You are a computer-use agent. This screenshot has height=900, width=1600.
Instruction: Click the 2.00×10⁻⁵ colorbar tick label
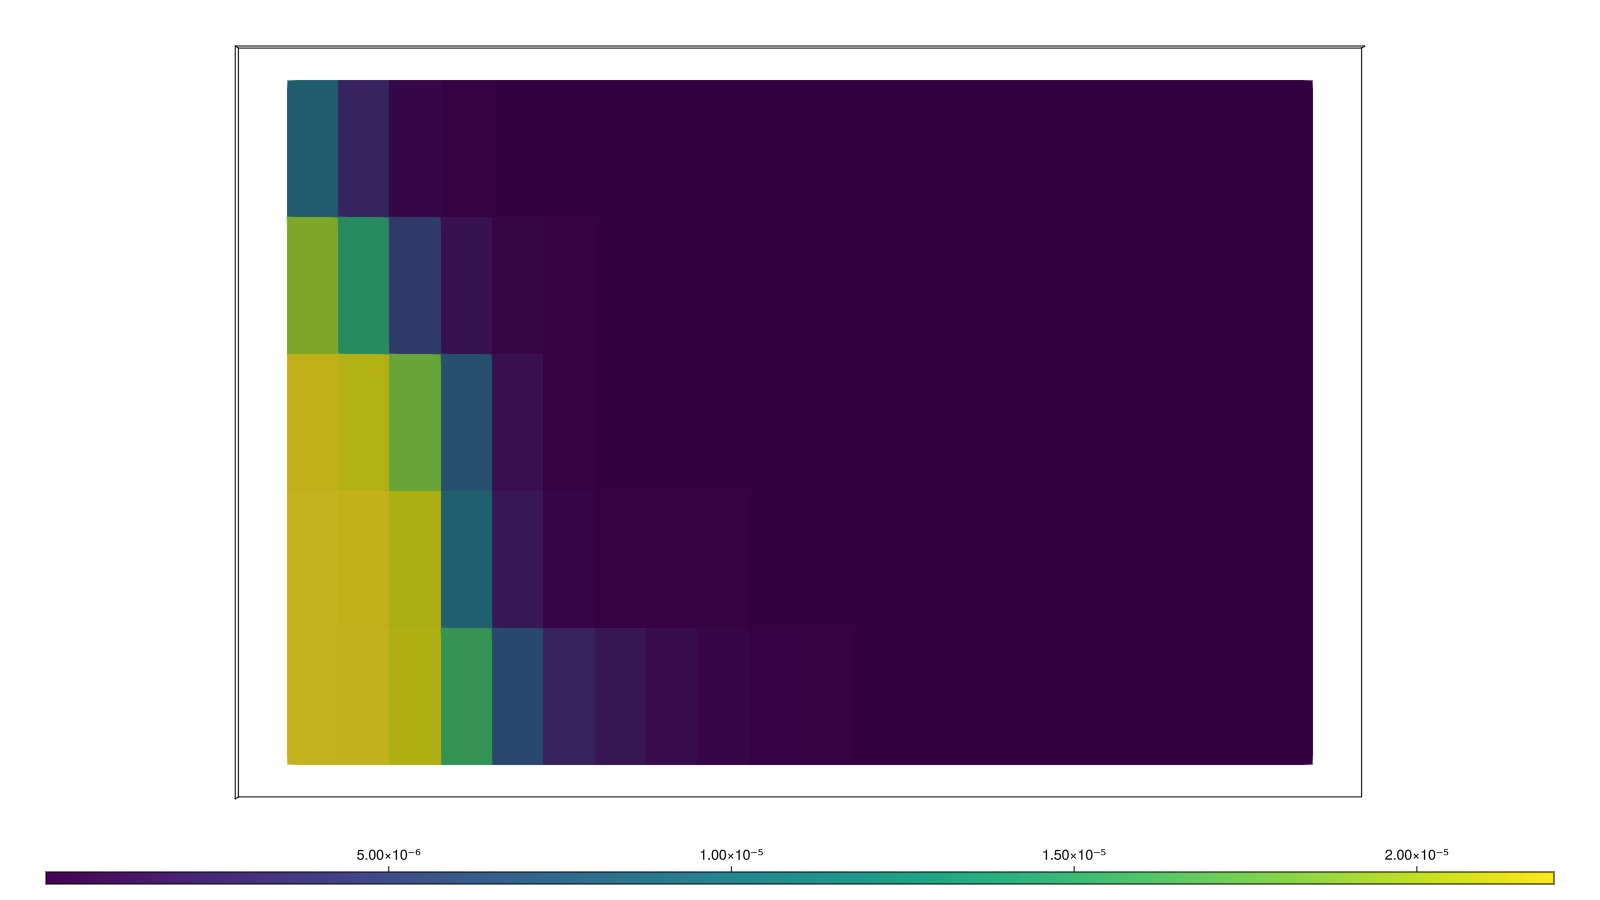[x=1416, y=855]
